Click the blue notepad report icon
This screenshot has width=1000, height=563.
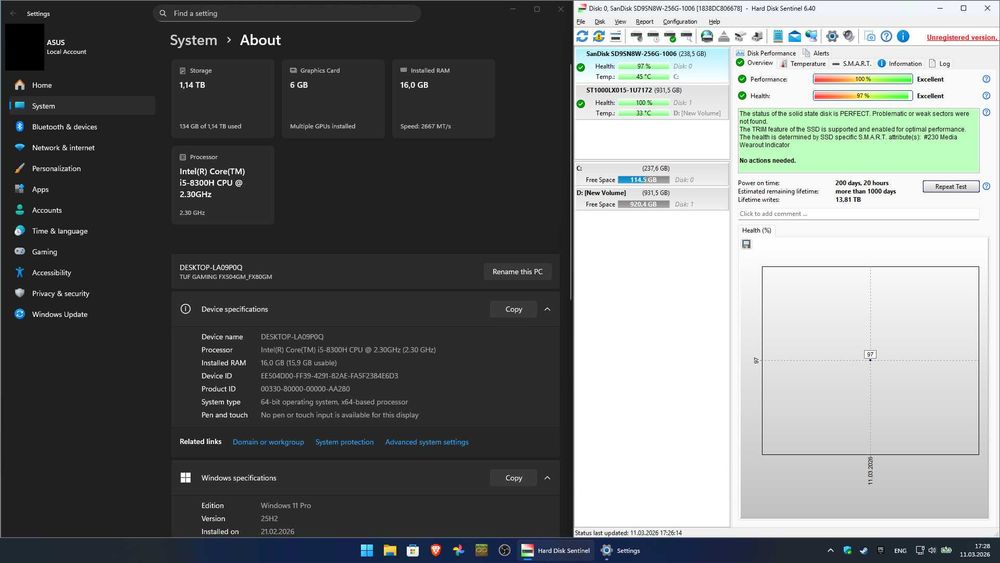pos(778,36)
